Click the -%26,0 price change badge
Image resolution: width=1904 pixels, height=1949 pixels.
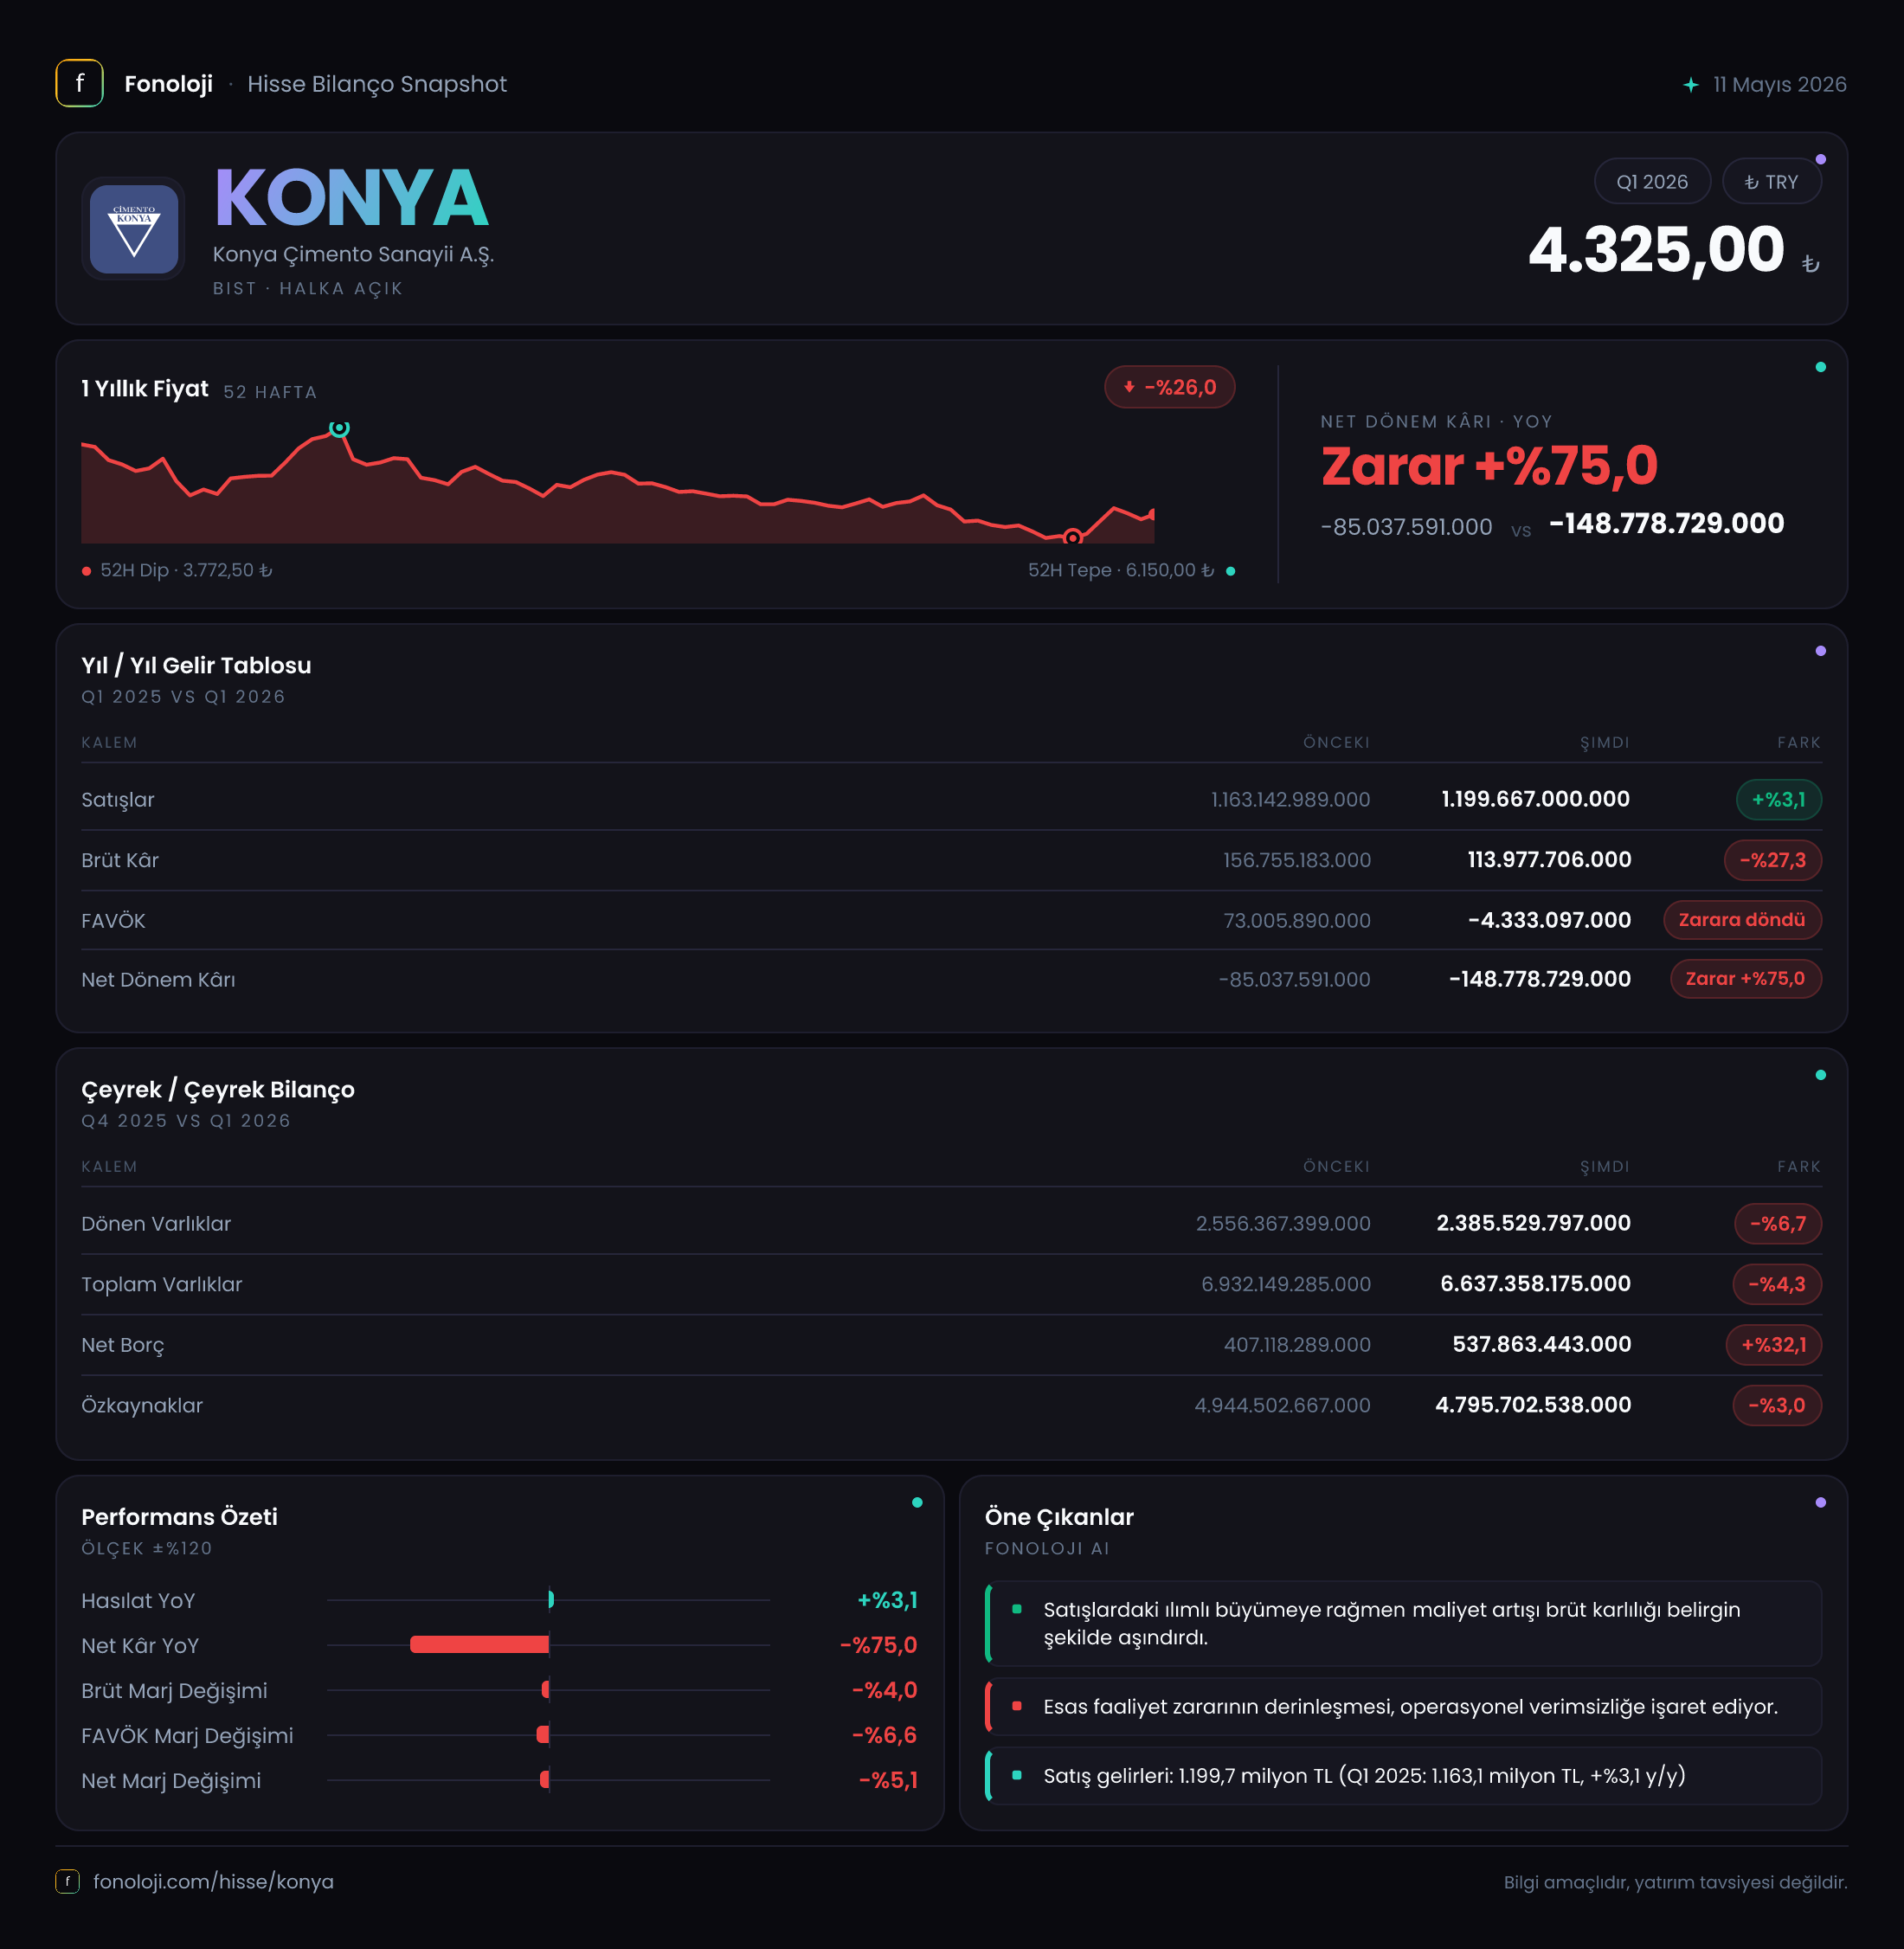[x=1169, y=387]
